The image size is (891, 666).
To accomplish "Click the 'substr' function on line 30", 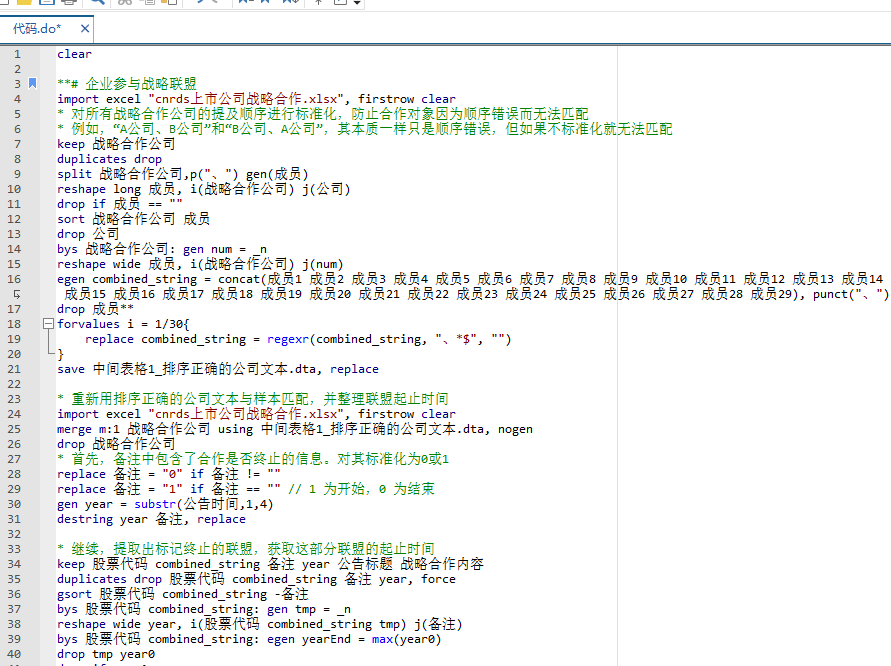I will click(x=155, y=504).
